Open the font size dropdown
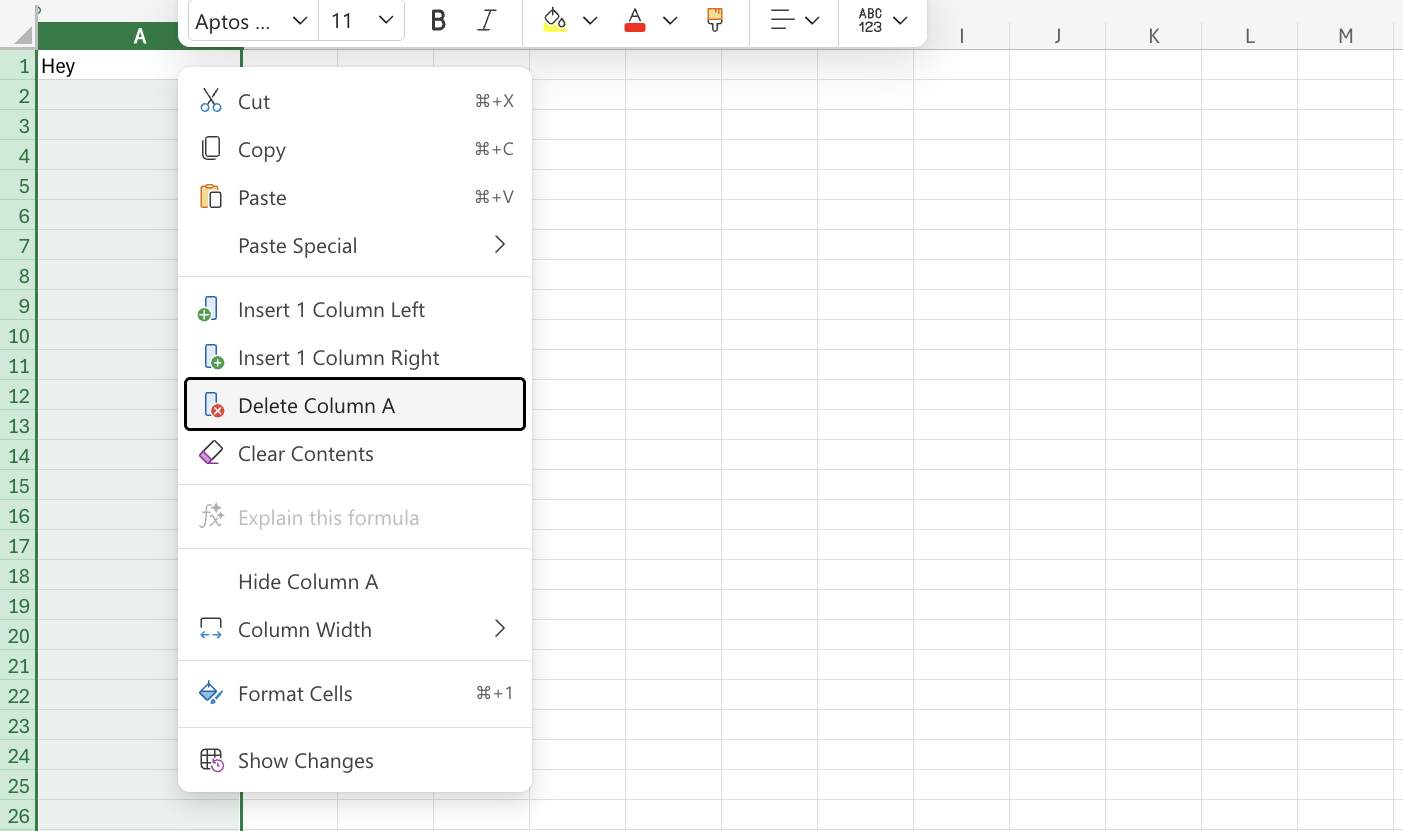Viewport: 1403px width, 831px height. [x=358, y=21]
